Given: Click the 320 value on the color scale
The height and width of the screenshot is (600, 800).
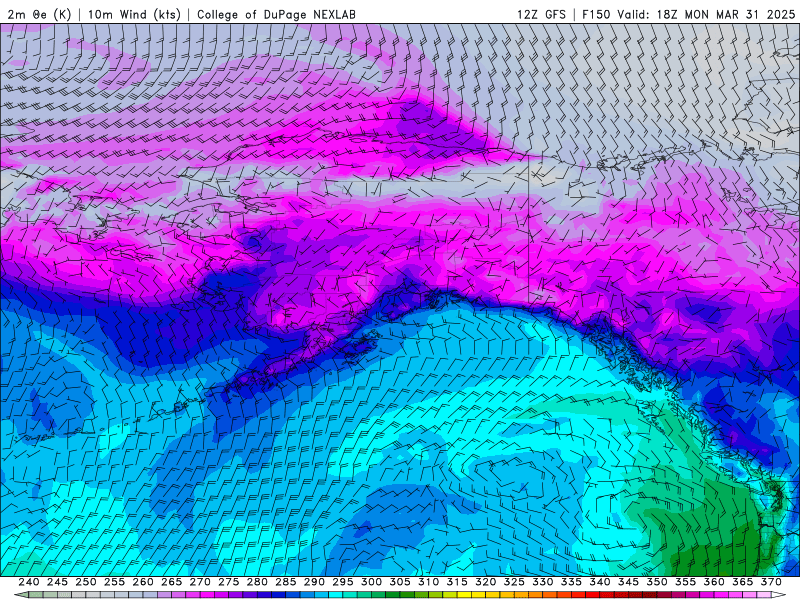Looking at the screenshot, I should click(486, 582).
